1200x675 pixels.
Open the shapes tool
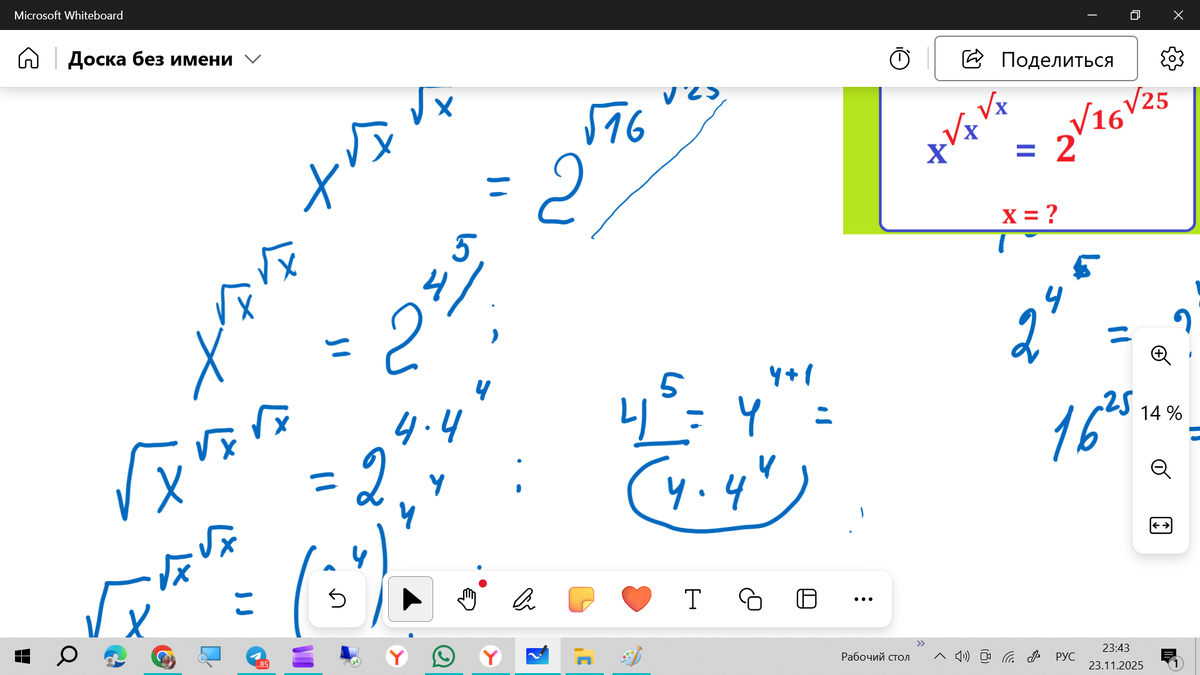click(749, 599)
